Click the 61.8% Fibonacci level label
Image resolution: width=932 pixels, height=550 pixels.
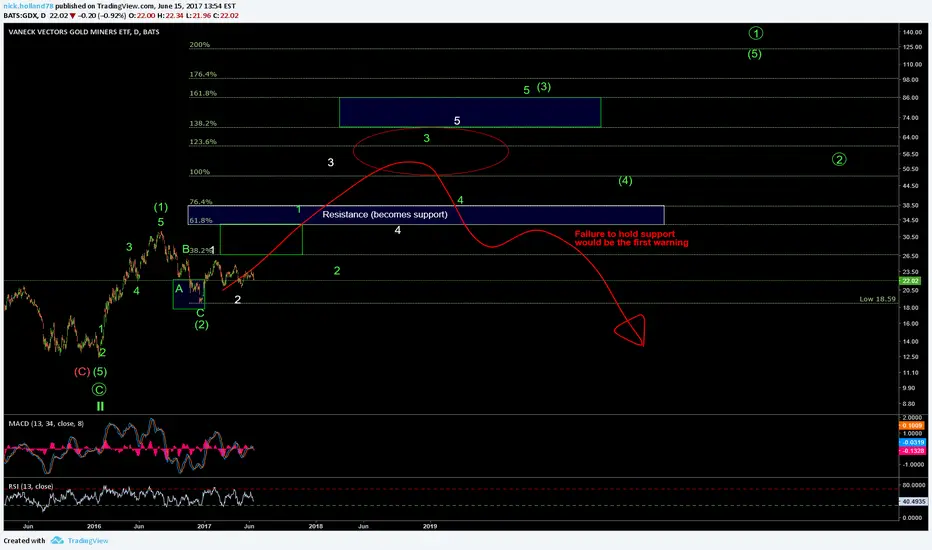201,221
